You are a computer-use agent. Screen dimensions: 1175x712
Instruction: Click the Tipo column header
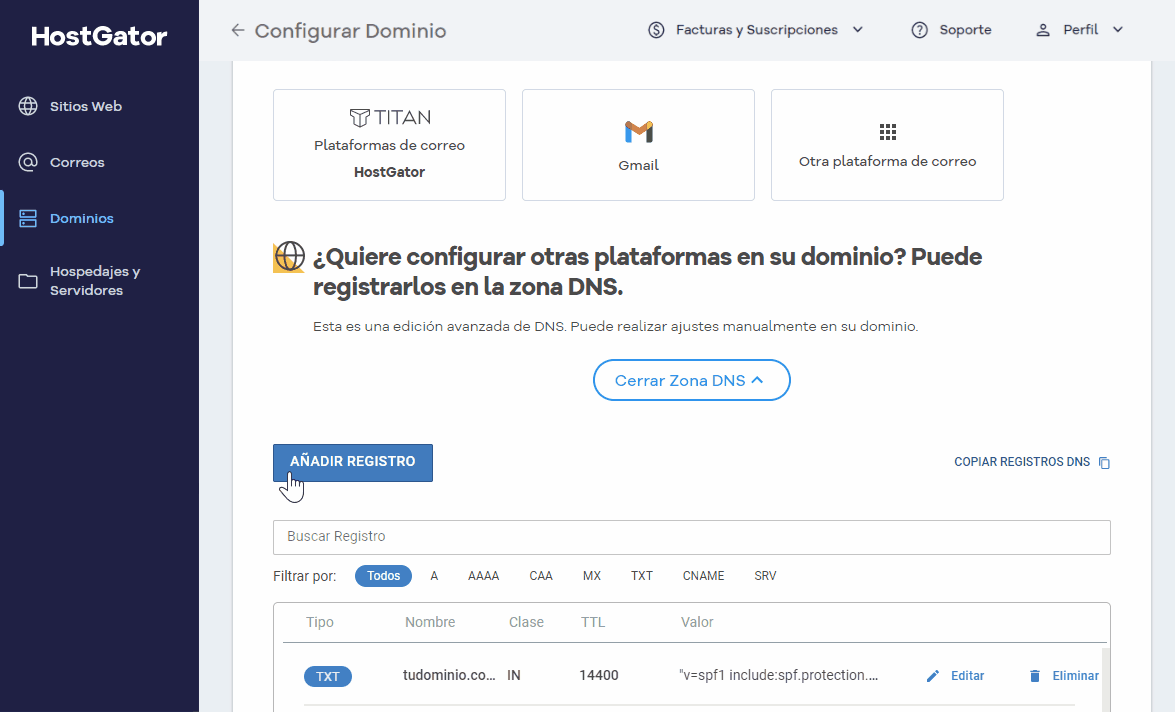(320, 622)
